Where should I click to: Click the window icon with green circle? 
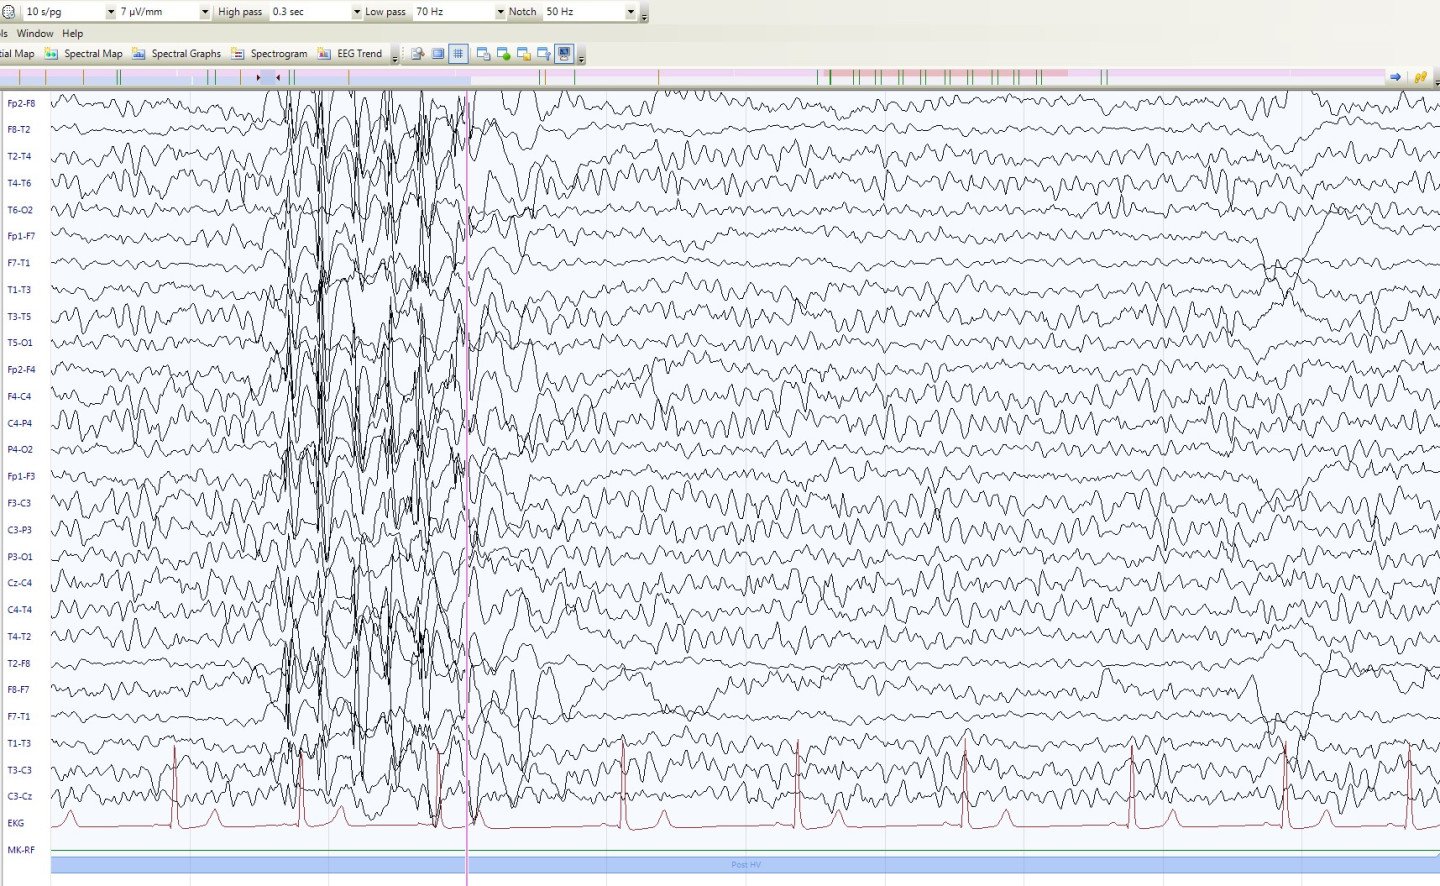pos(503,54)
